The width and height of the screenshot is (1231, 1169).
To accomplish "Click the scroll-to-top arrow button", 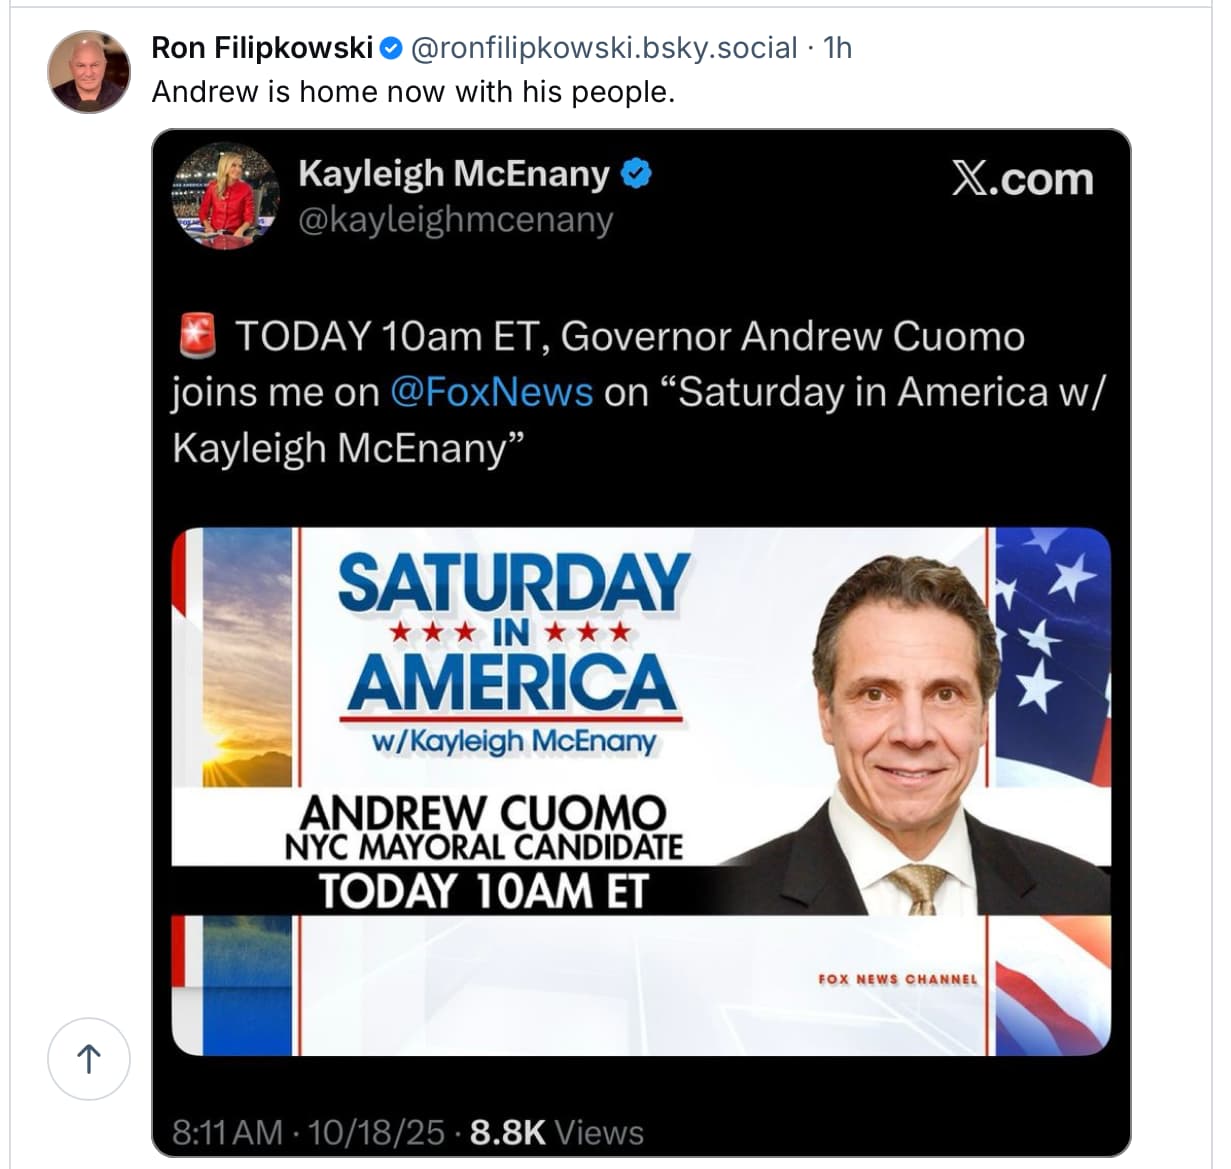I will 89,1059.
